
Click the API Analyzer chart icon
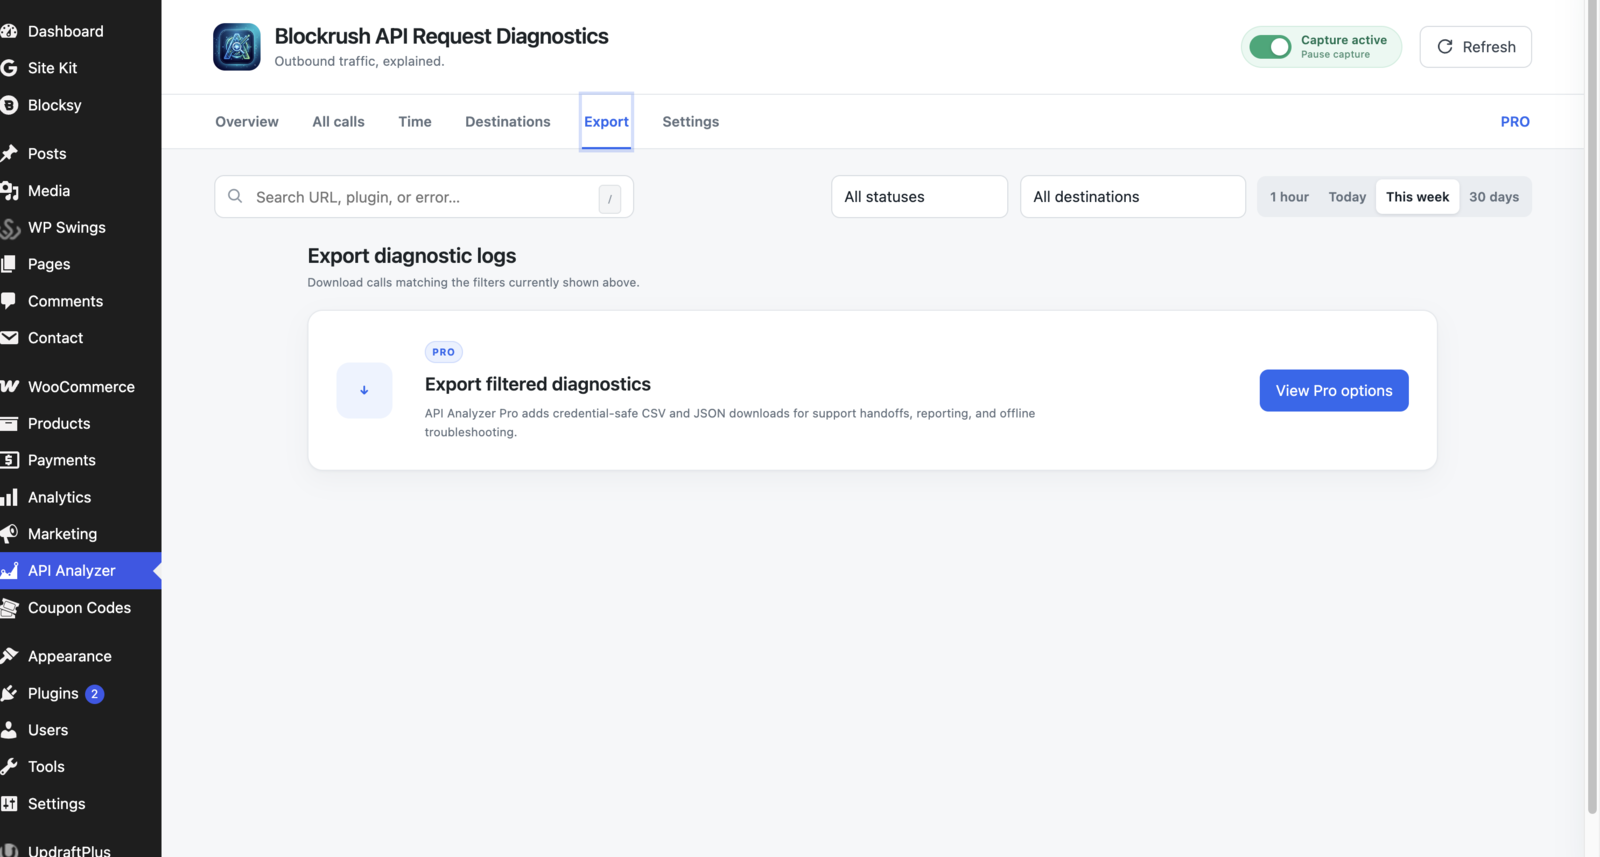(9, 571)
